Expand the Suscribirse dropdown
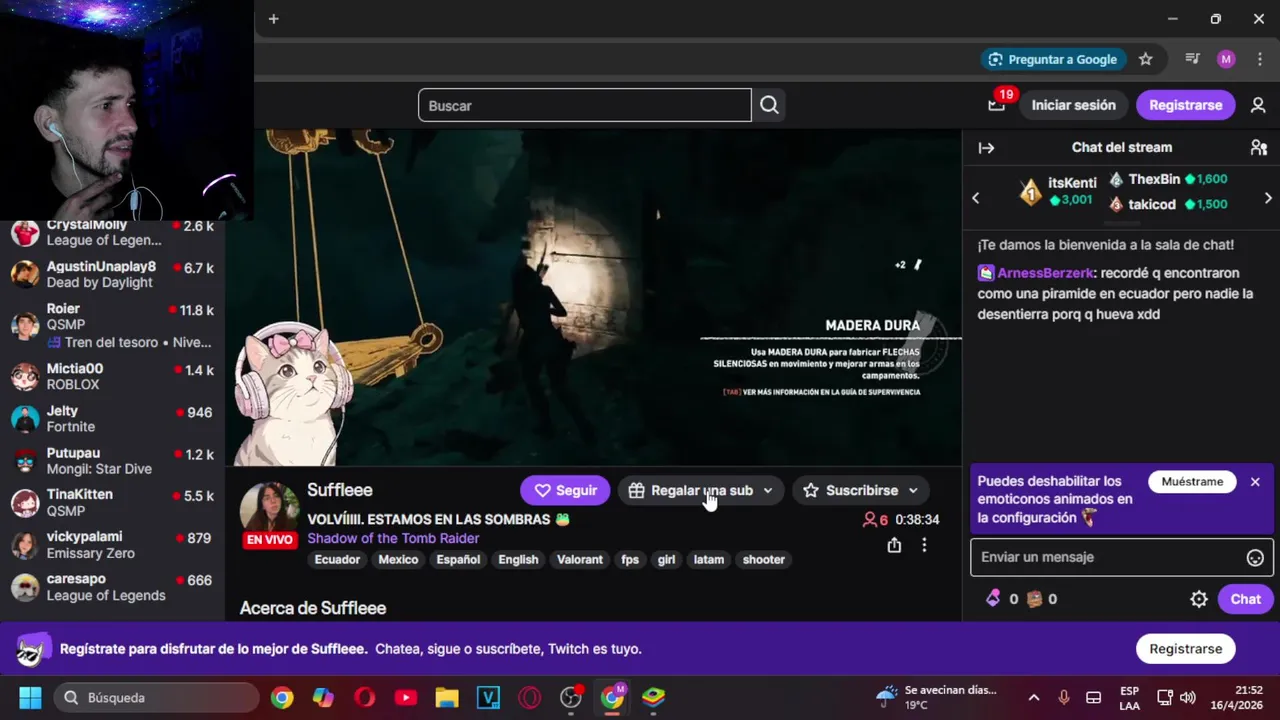The height and width of the screenshot is (720, 1280). pos(913,491)
